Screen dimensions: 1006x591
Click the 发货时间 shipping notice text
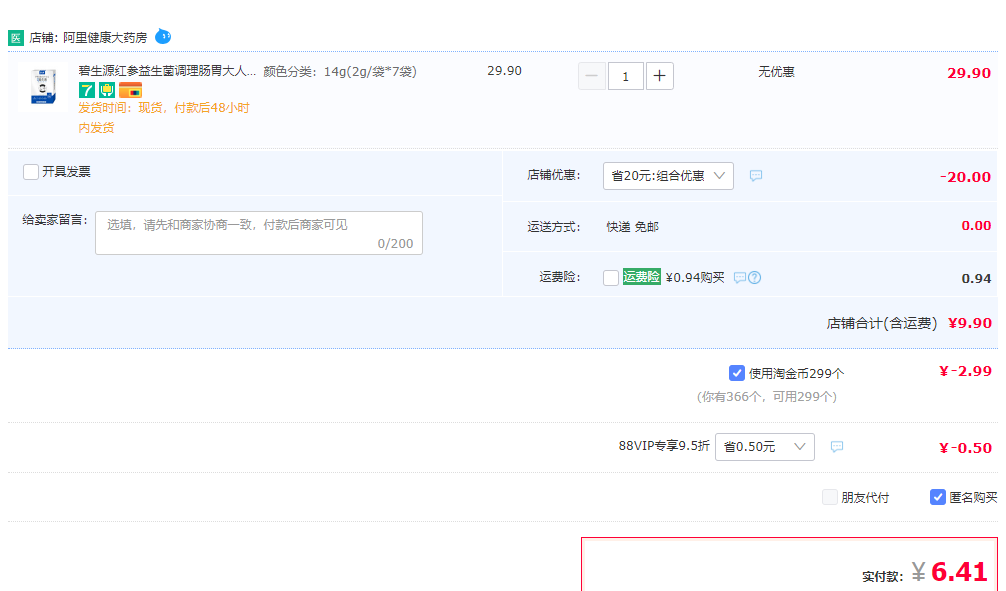point(164,117)
